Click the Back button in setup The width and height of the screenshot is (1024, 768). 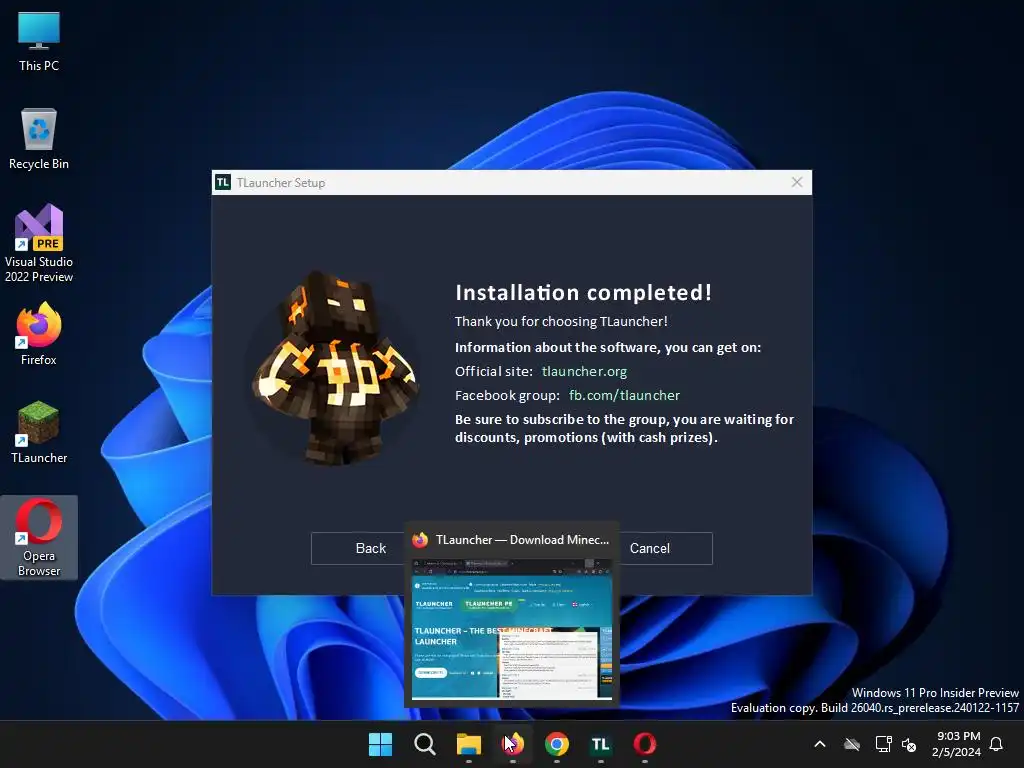(370, 549)
